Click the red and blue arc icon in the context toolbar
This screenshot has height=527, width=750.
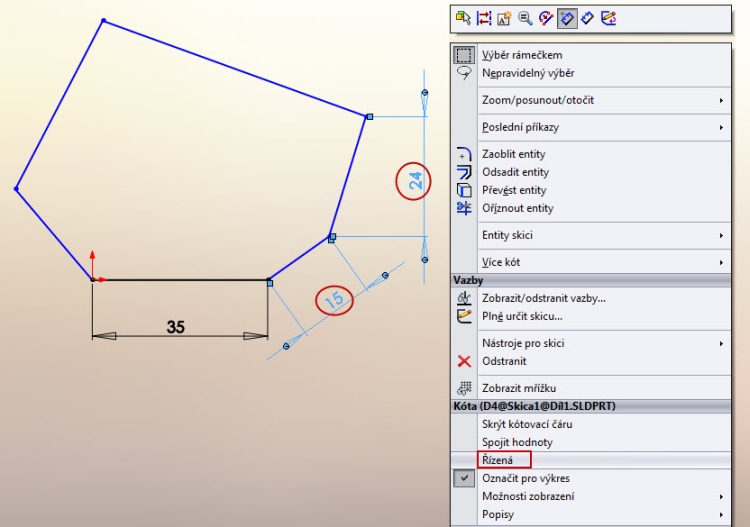pos(546,19)
